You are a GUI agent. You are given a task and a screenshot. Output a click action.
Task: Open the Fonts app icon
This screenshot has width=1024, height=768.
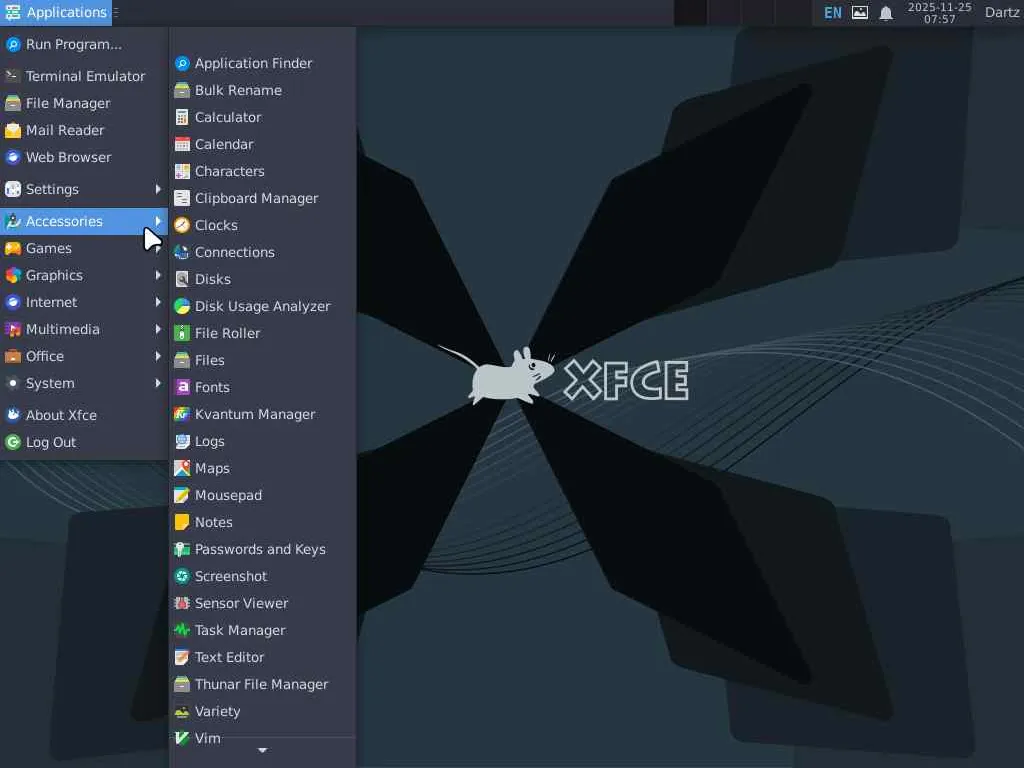click(182, 387)
